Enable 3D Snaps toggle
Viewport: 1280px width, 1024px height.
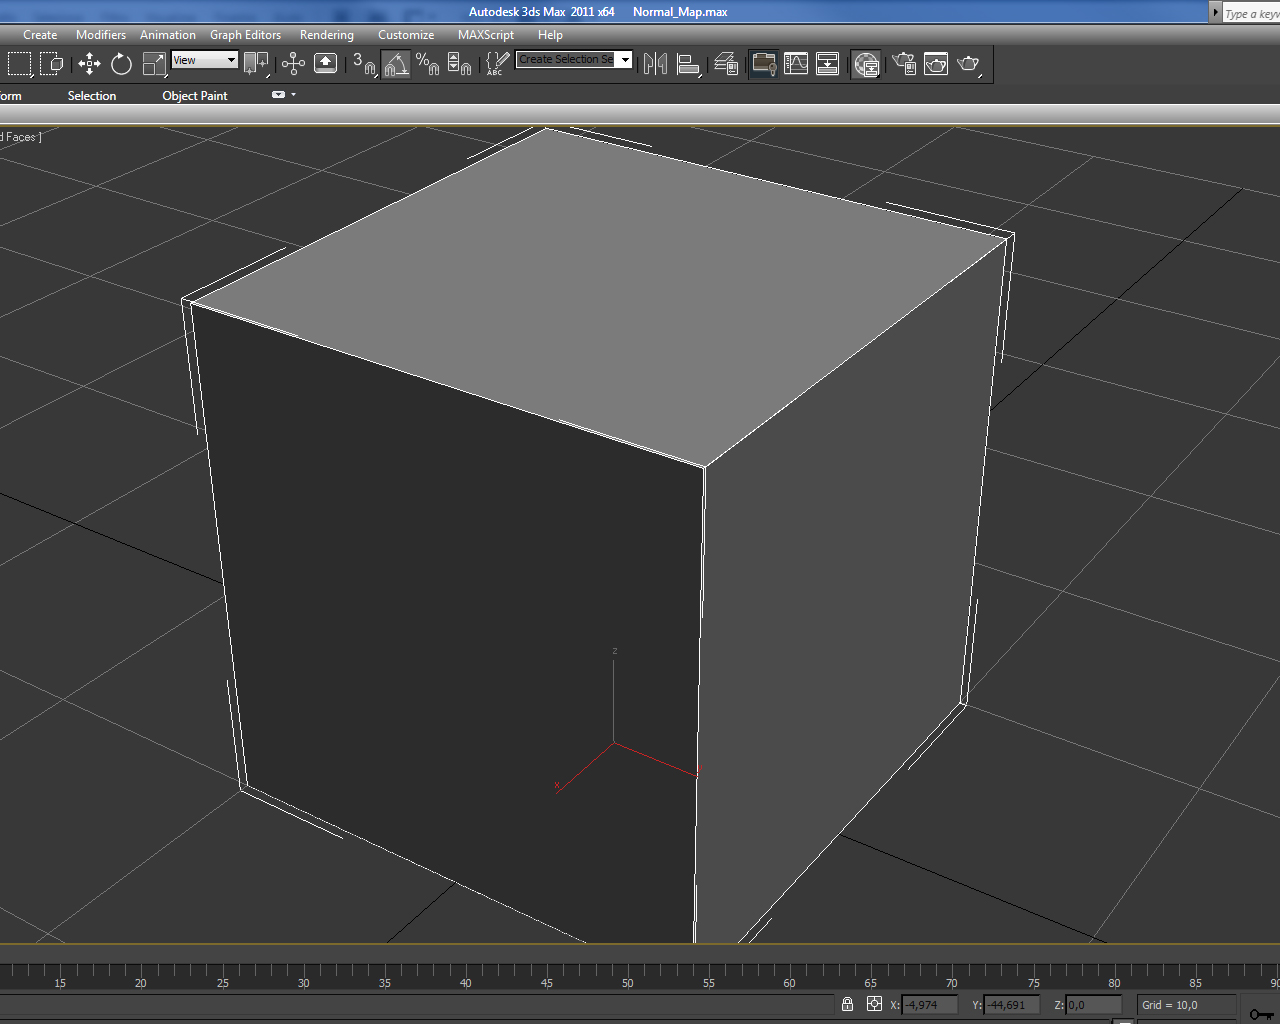point(360,63)
